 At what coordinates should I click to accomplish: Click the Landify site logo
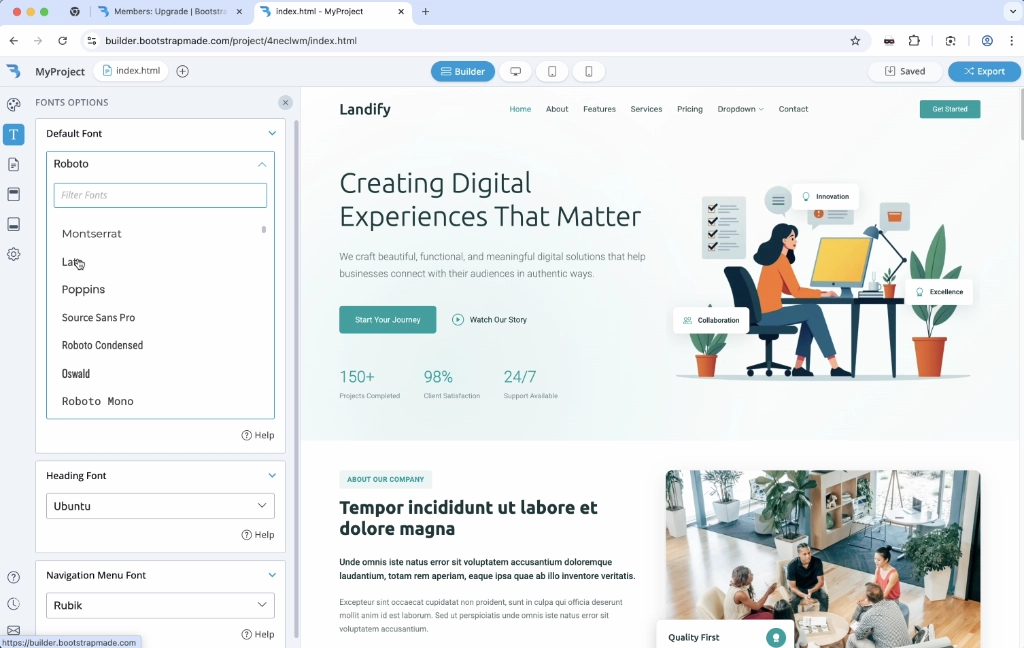pos(364,109)
